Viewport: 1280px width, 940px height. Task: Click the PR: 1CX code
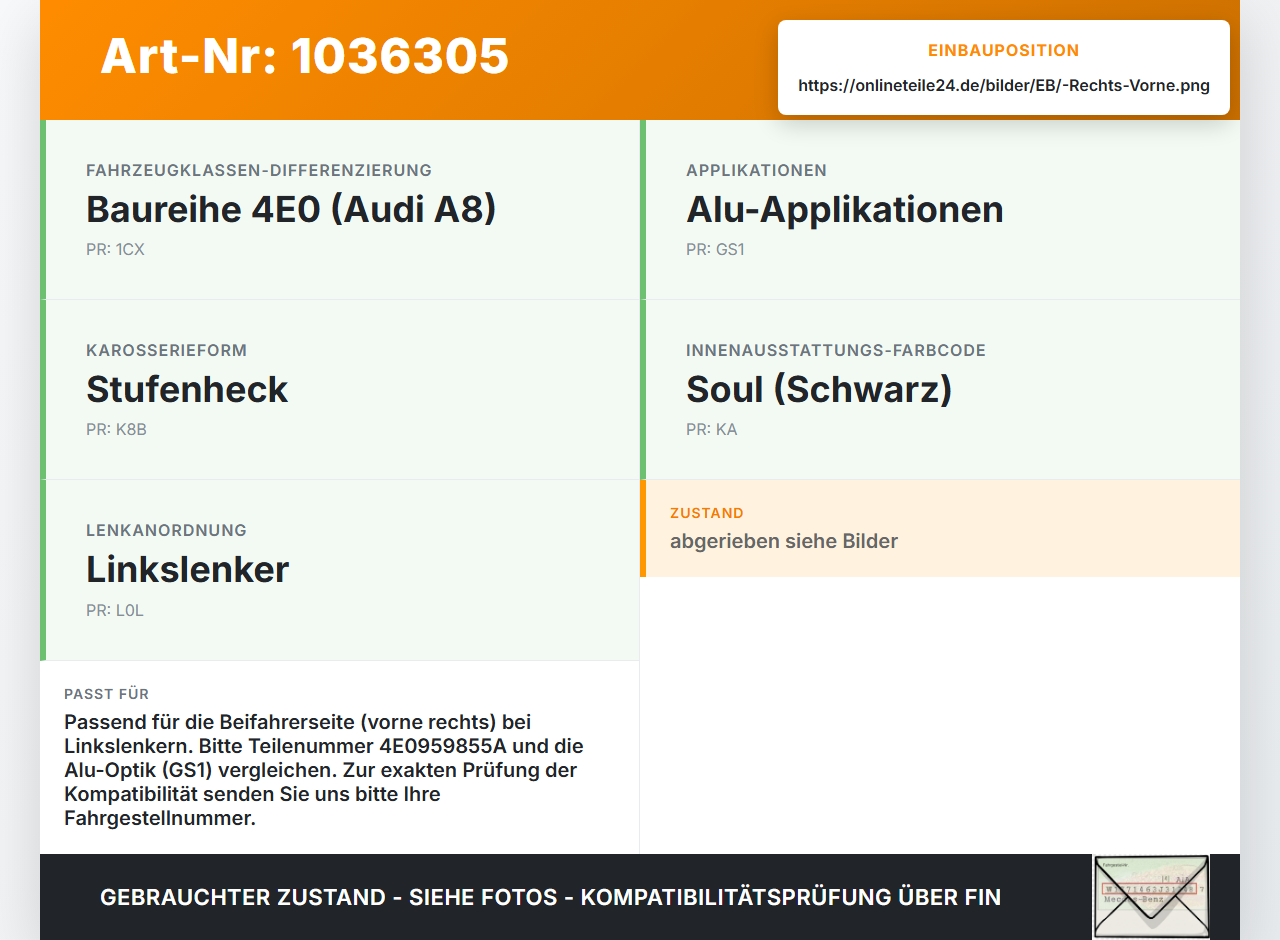(115, 249)
